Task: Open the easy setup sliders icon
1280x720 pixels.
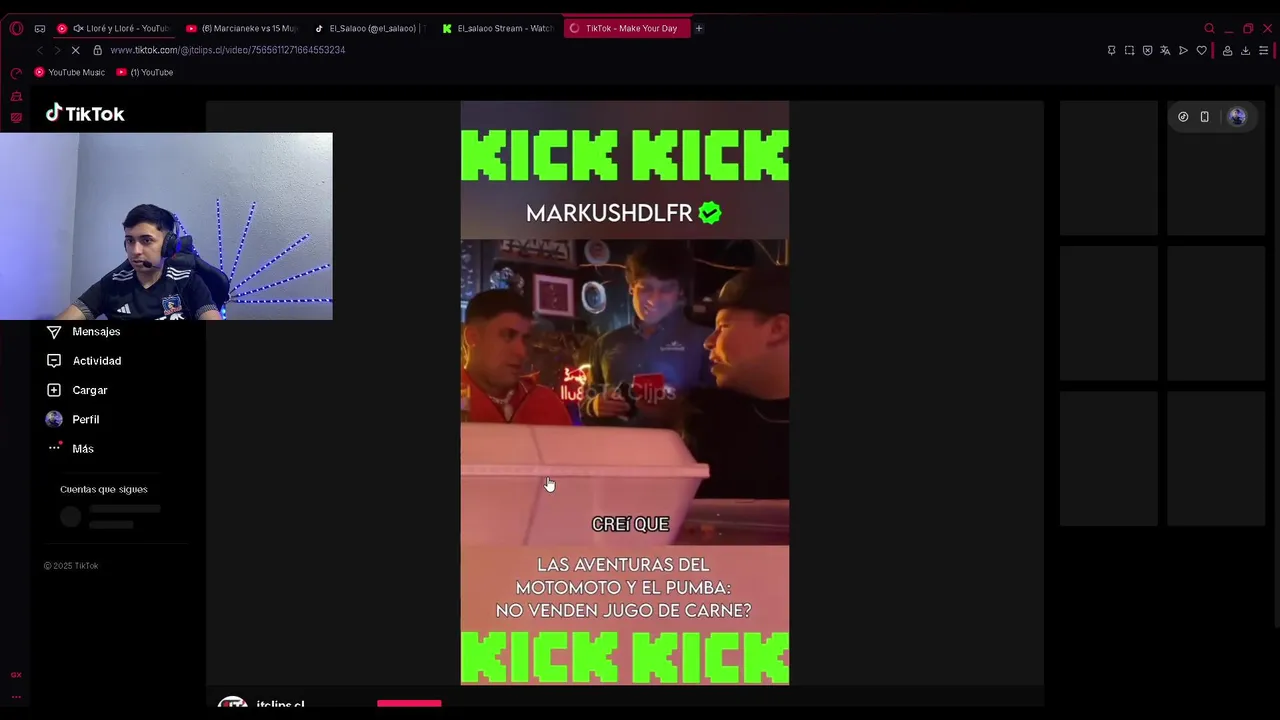Action: pyautogui.click(x=1263, y=50)
